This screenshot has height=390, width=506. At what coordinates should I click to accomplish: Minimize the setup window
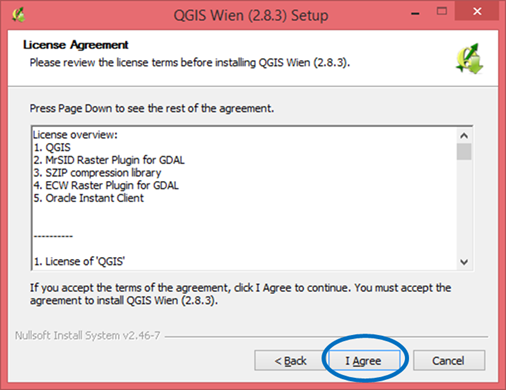click(415, 13)
